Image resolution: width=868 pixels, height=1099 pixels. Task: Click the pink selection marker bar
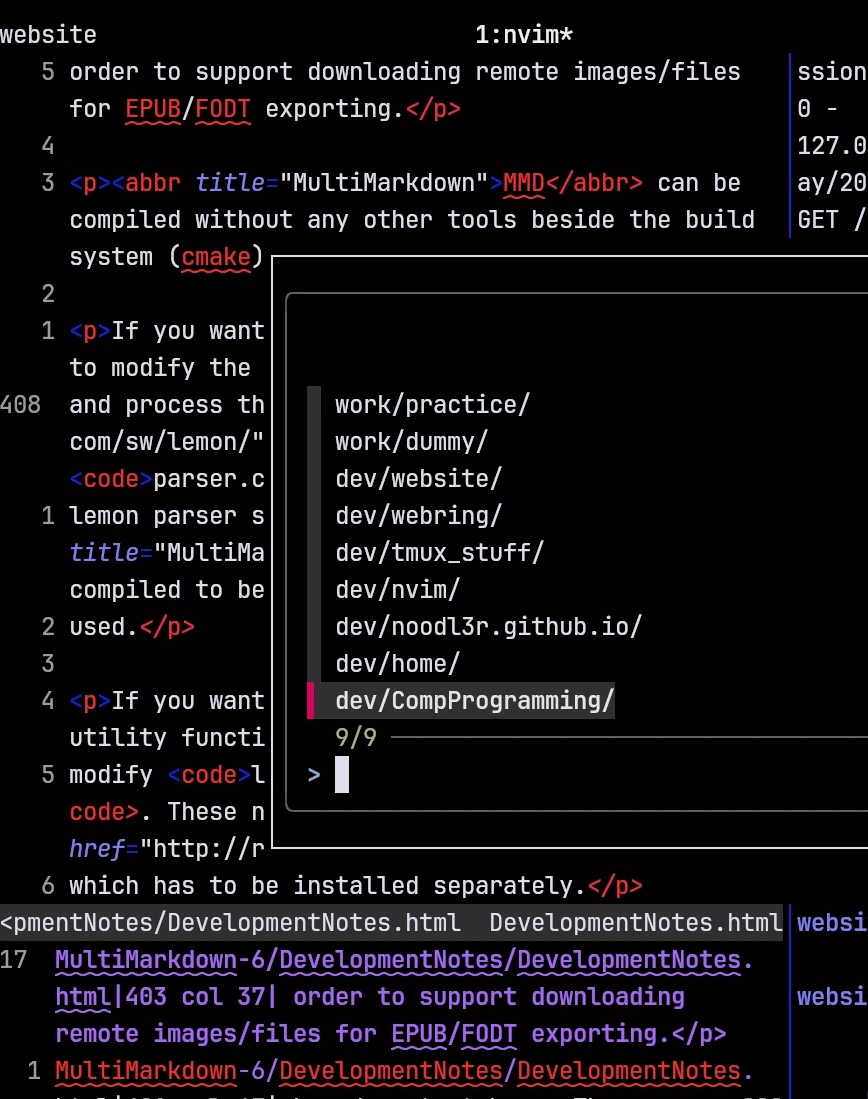[x=311, y=701]
